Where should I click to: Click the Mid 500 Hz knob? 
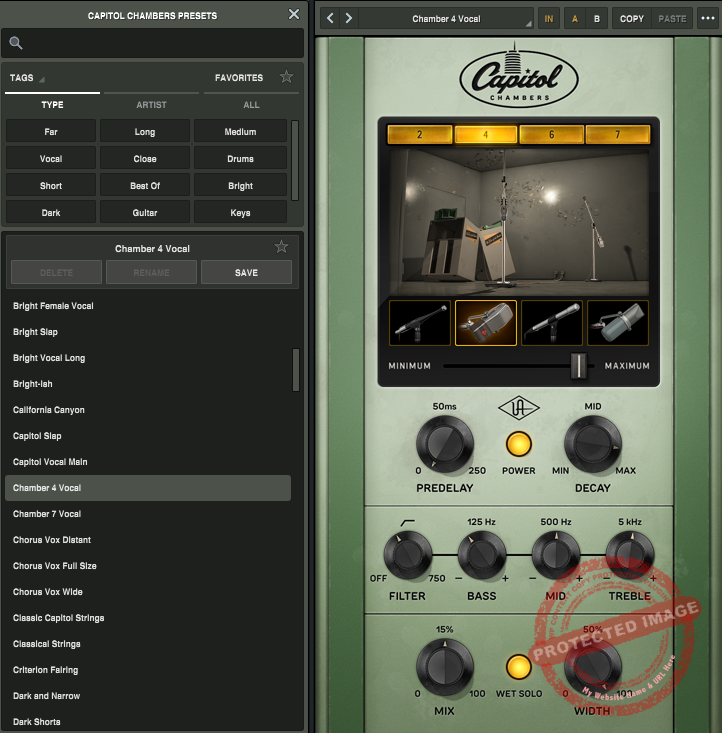[556, 555]
